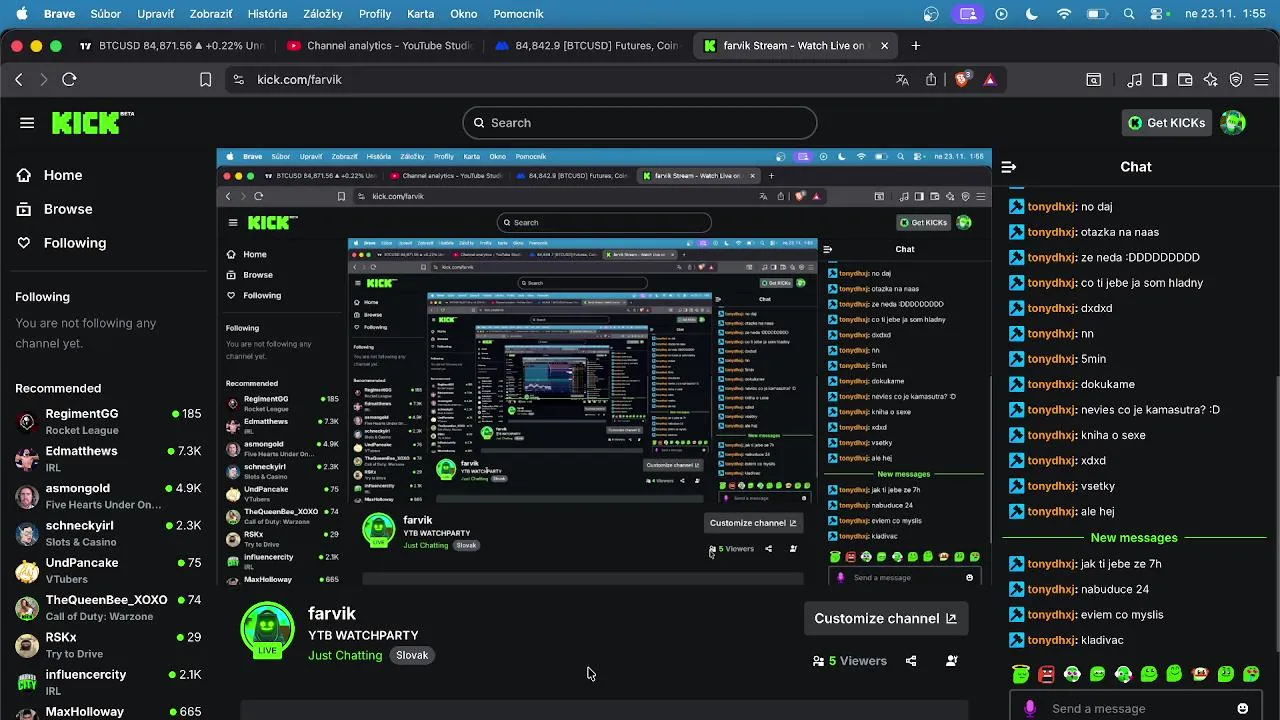
Task: Open the tab search icon in toolbar
Action: [1094, 80]
